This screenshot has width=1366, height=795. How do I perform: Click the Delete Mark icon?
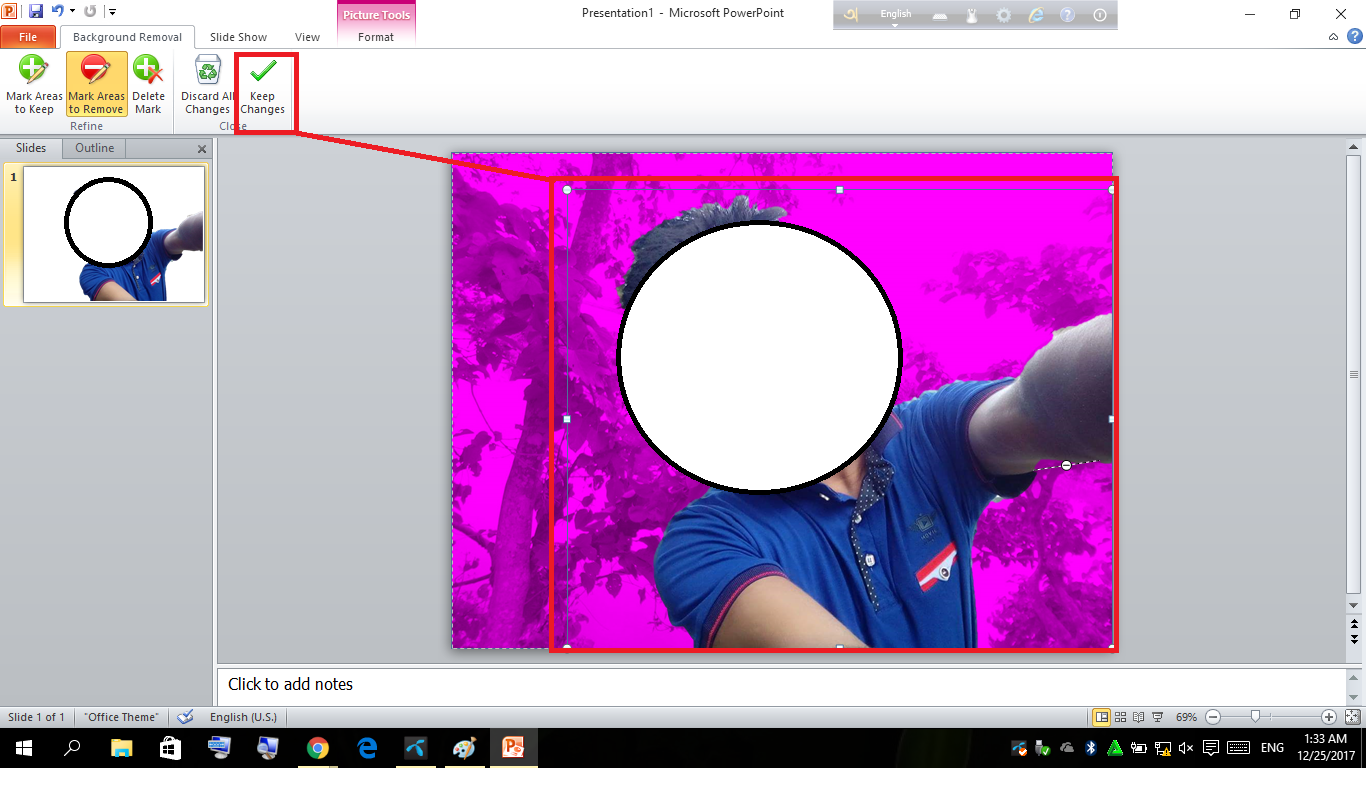148,85
